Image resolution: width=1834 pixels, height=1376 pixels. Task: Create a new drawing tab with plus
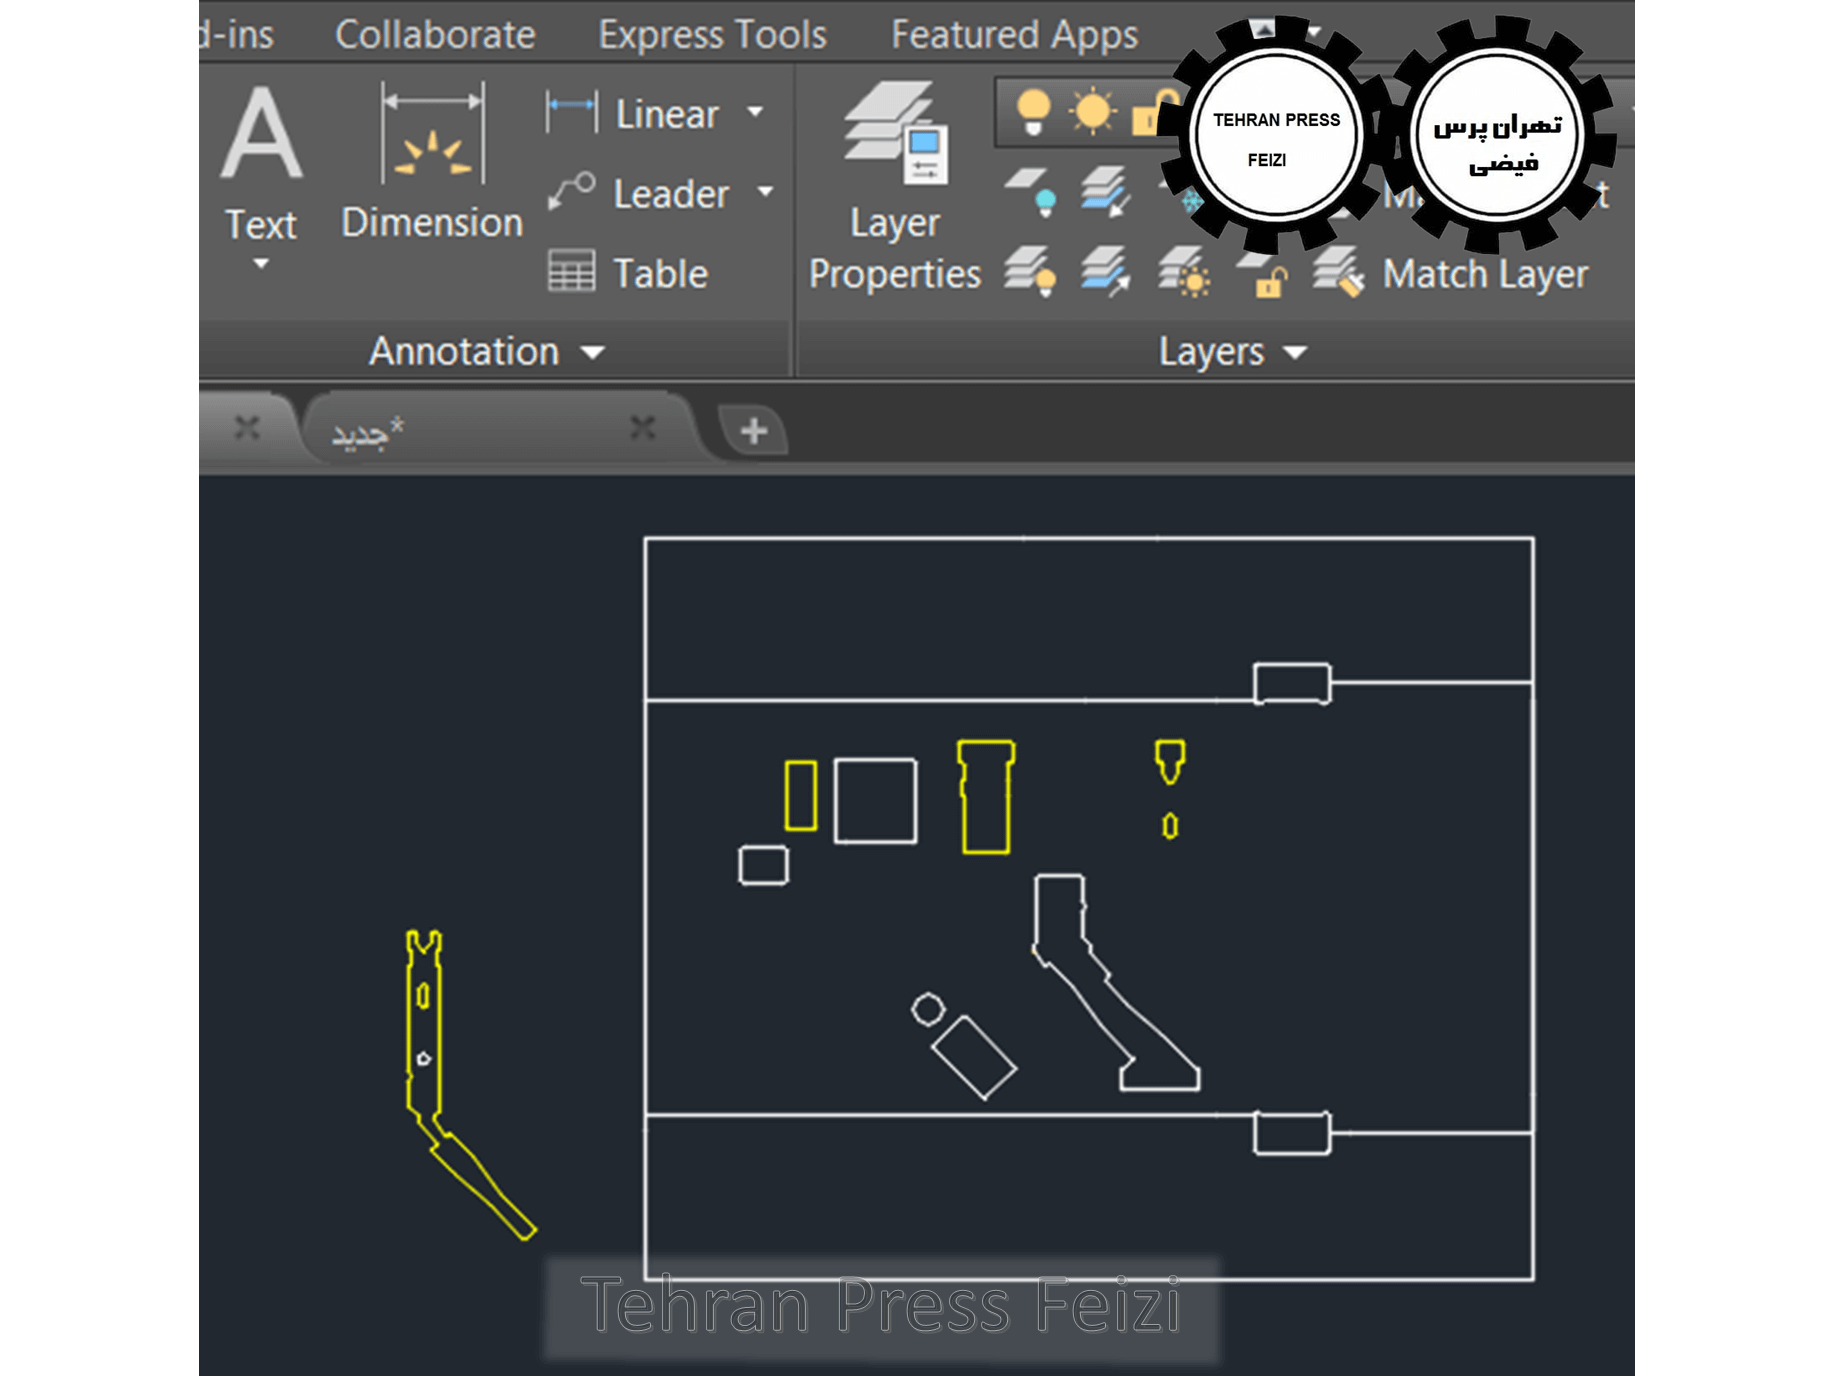(754, 431)
